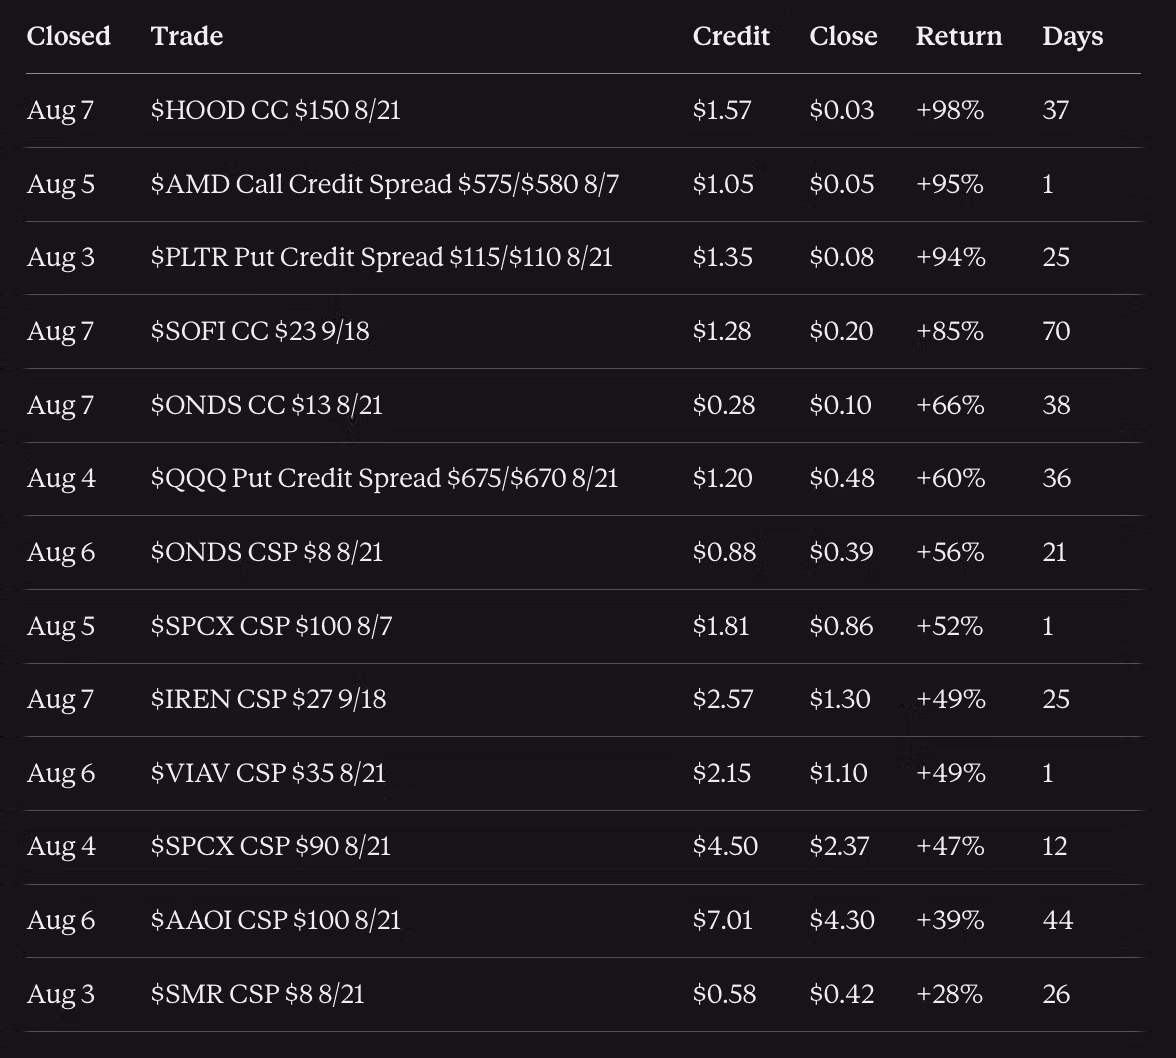Select the Trade column header
The width and height of the screenshot is (1176, 1058).
click(187, 36)
